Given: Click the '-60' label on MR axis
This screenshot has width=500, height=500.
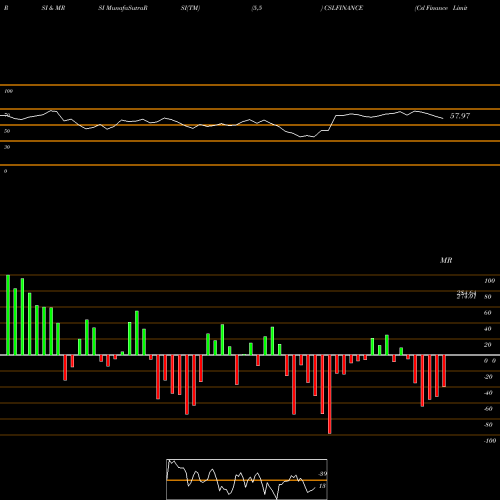Looking at the screenshot, I should 488,409.
